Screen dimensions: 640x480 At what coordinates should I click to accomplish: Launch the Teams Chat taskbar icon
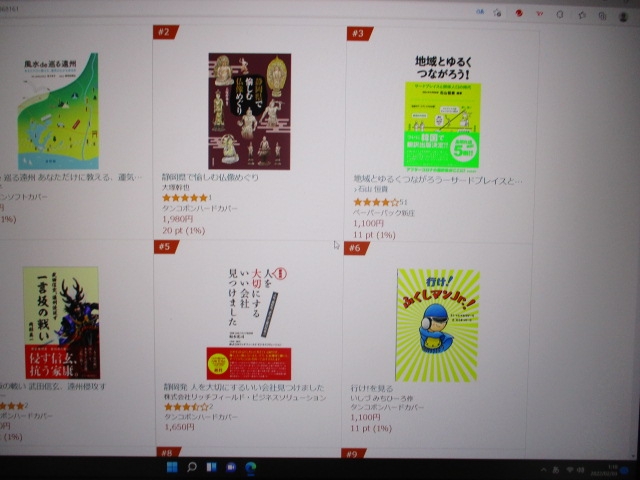click(x=231, y=467)
